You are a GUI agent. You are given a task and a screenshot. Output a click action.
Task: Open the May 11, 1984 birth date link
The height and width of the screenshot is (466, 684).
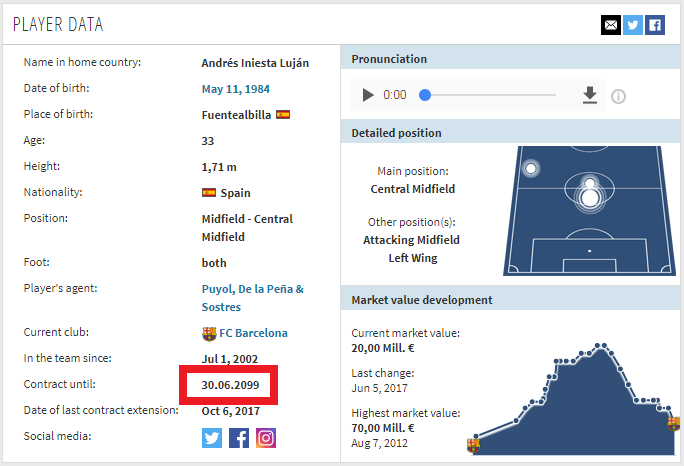point(240,89)
